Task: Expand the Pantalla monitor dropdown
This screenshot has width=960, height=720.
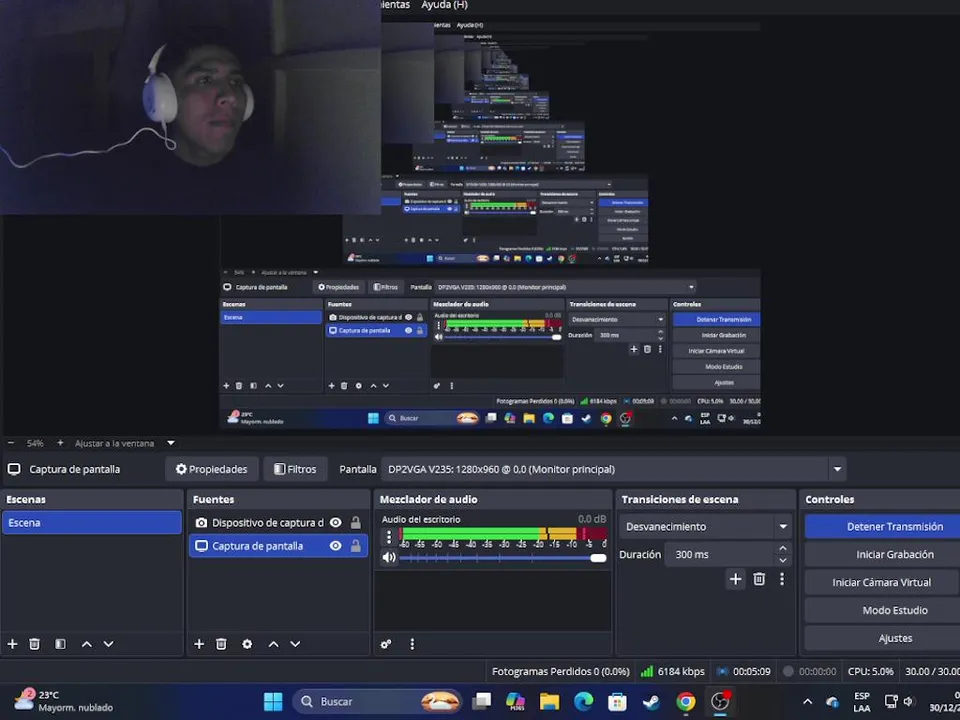Action: pos(837,470)
